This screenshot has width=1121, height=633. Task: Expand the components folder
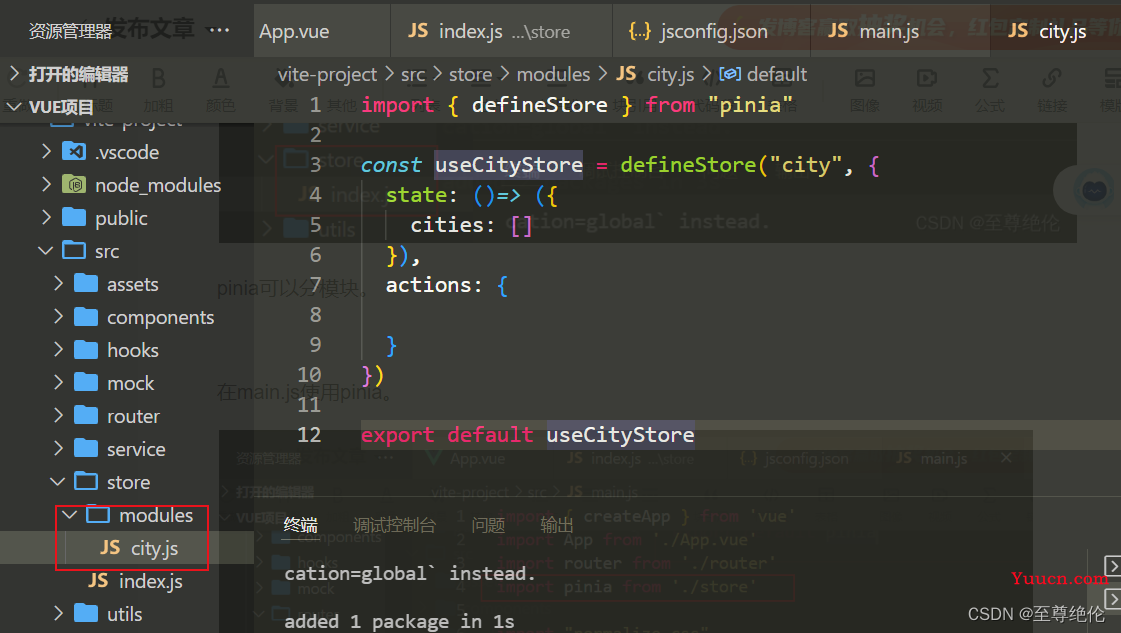[x=59, y=317]
